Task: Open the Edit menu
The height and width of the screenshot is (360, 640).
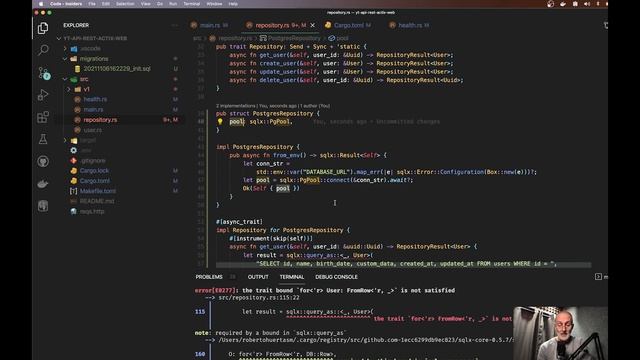Action: (x=106, y=4)
